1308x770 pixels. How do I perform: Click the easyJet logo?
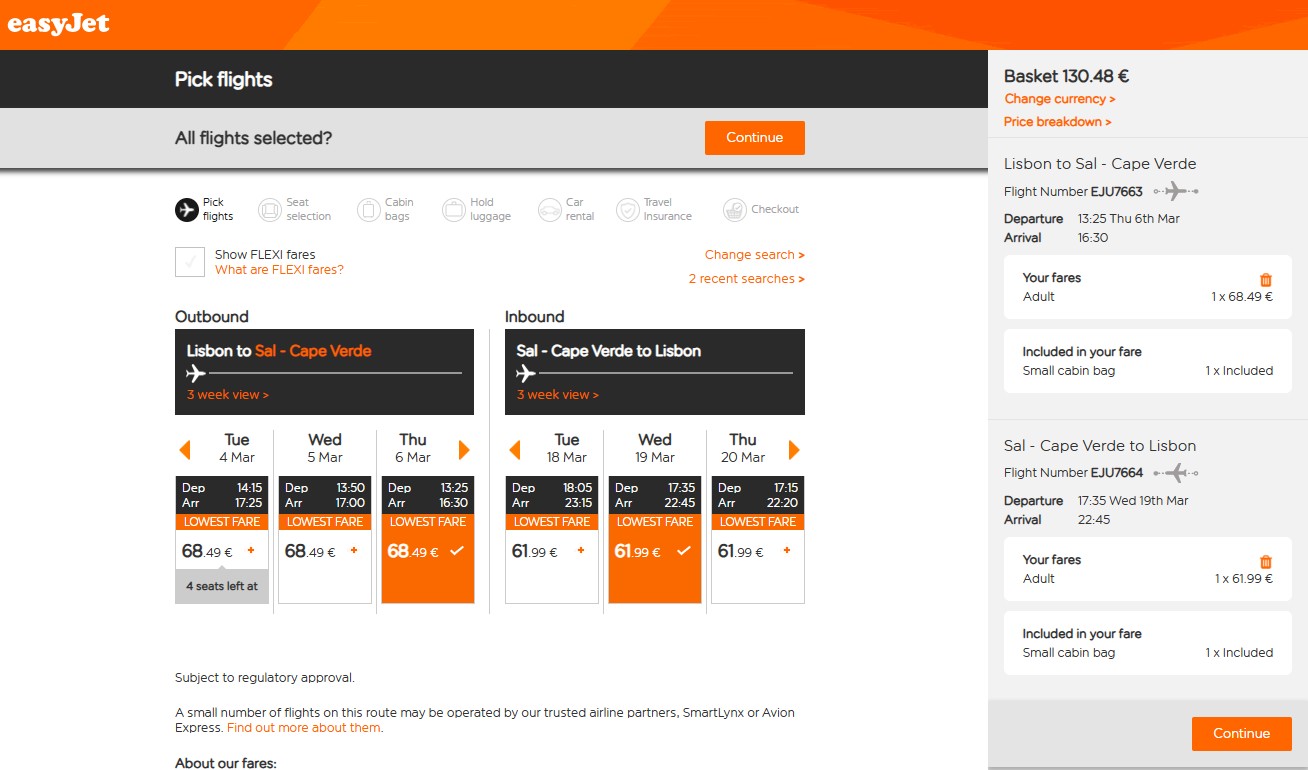tap(58, 24)
